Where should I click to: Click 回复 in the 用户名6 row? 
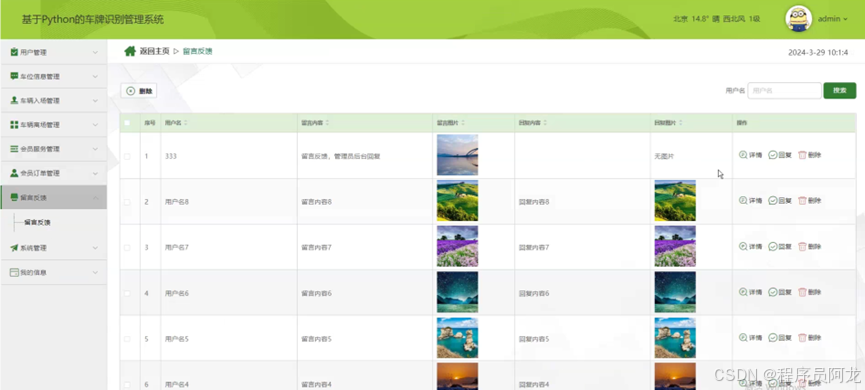point(780,292)
